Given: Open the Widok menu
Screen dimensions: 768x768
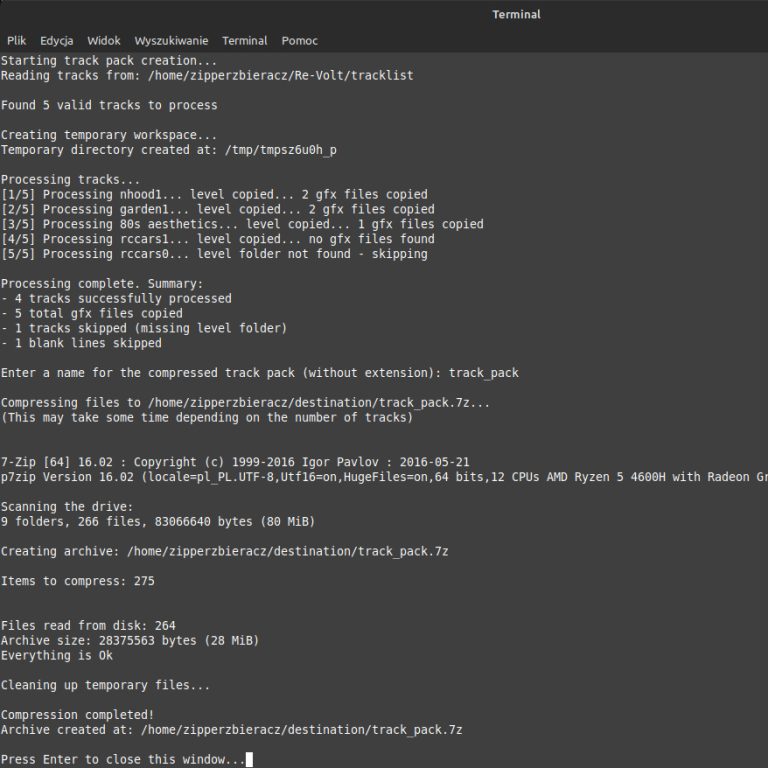Looking at the screenshot, I should [x=104, y=41].
